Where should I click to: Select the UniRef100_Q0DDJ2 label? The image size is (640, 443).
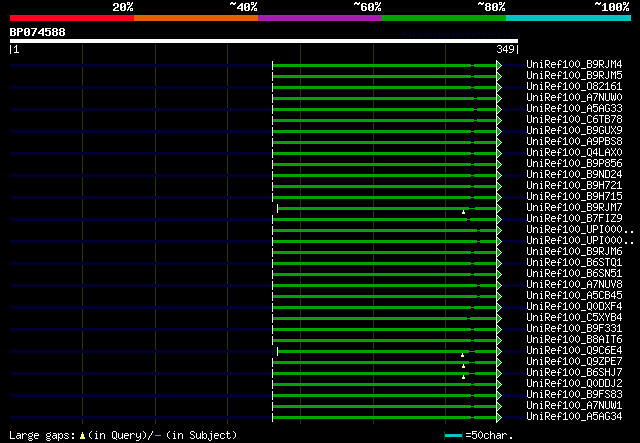coord(574,384)
